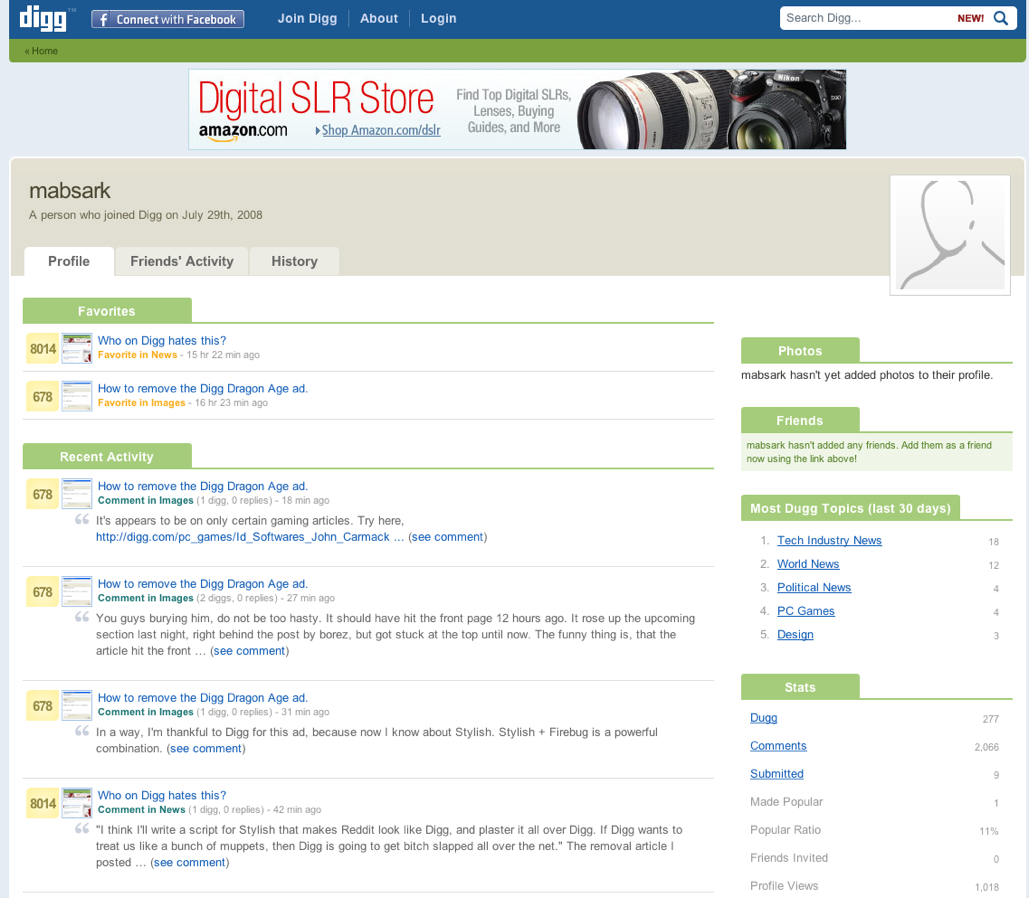Click 'see comment' after 'removal article I posted'
The height and width of the screenshot is (898, 1029).
point(190,863)
